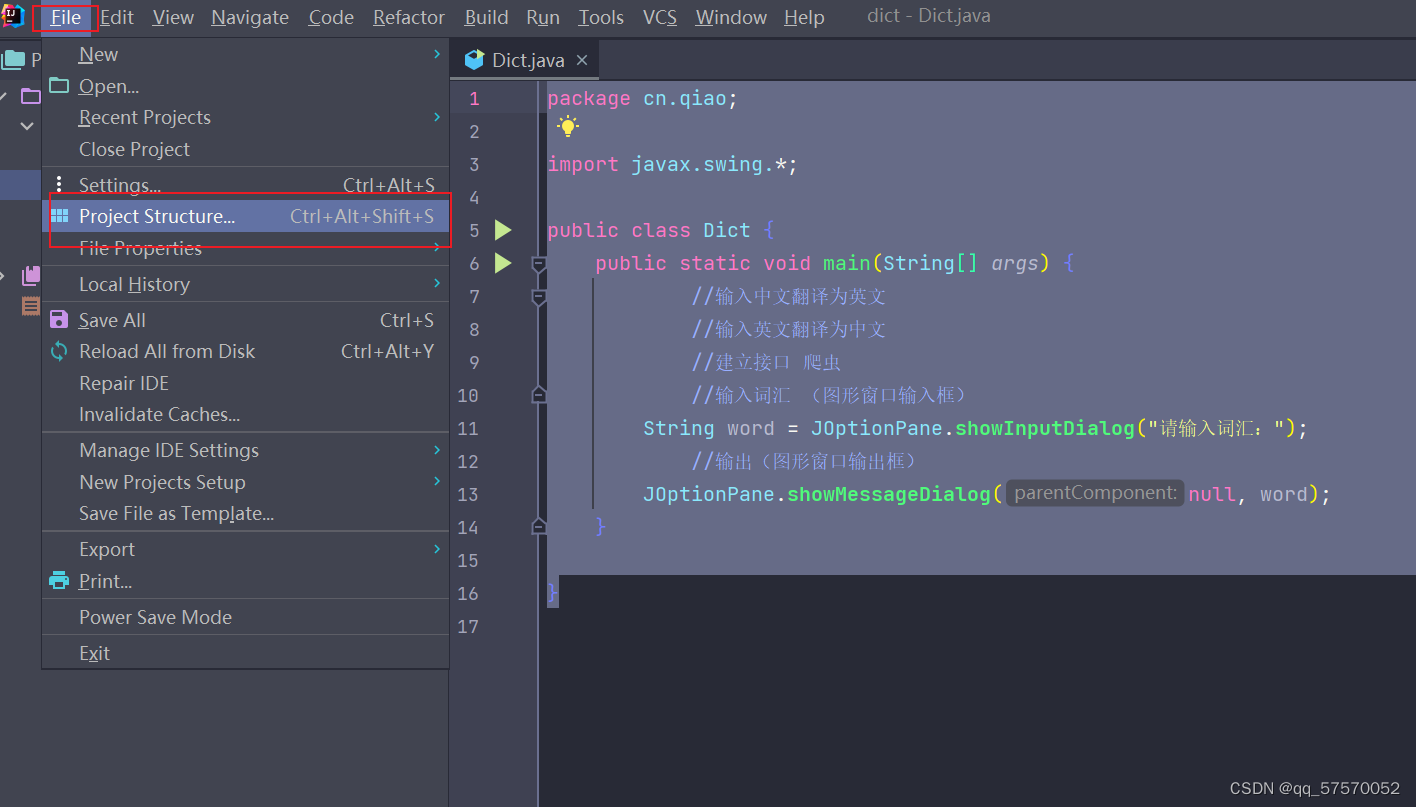Choose Exit from File menu
Viewport: 1416px width, 807px height.
click(x=245, y=653)
